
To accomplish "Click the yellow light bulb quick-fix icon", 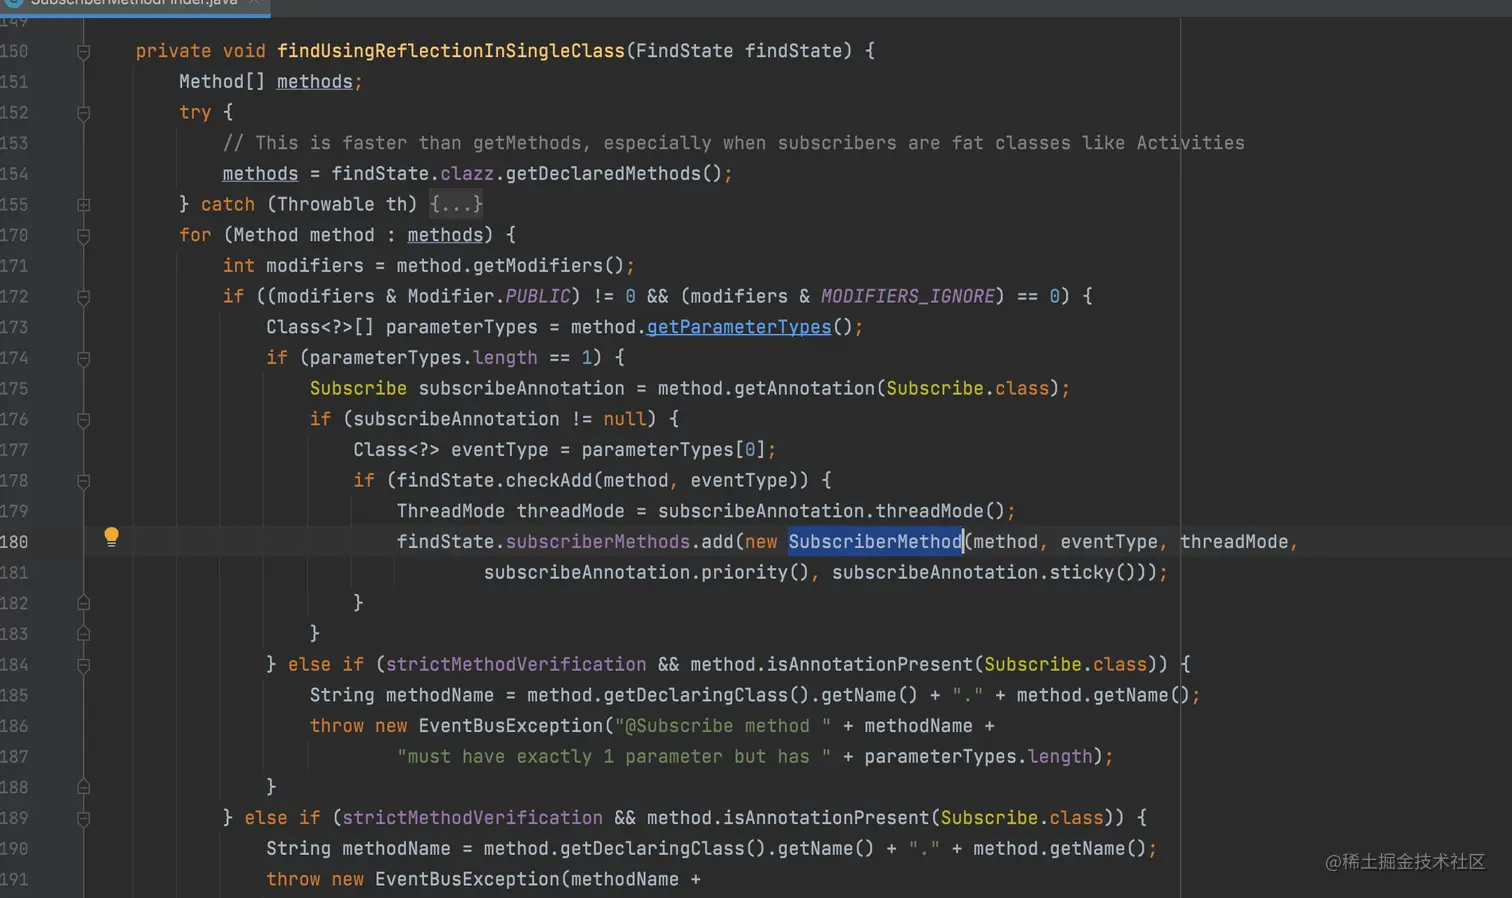I will click(x=111, y=537).
